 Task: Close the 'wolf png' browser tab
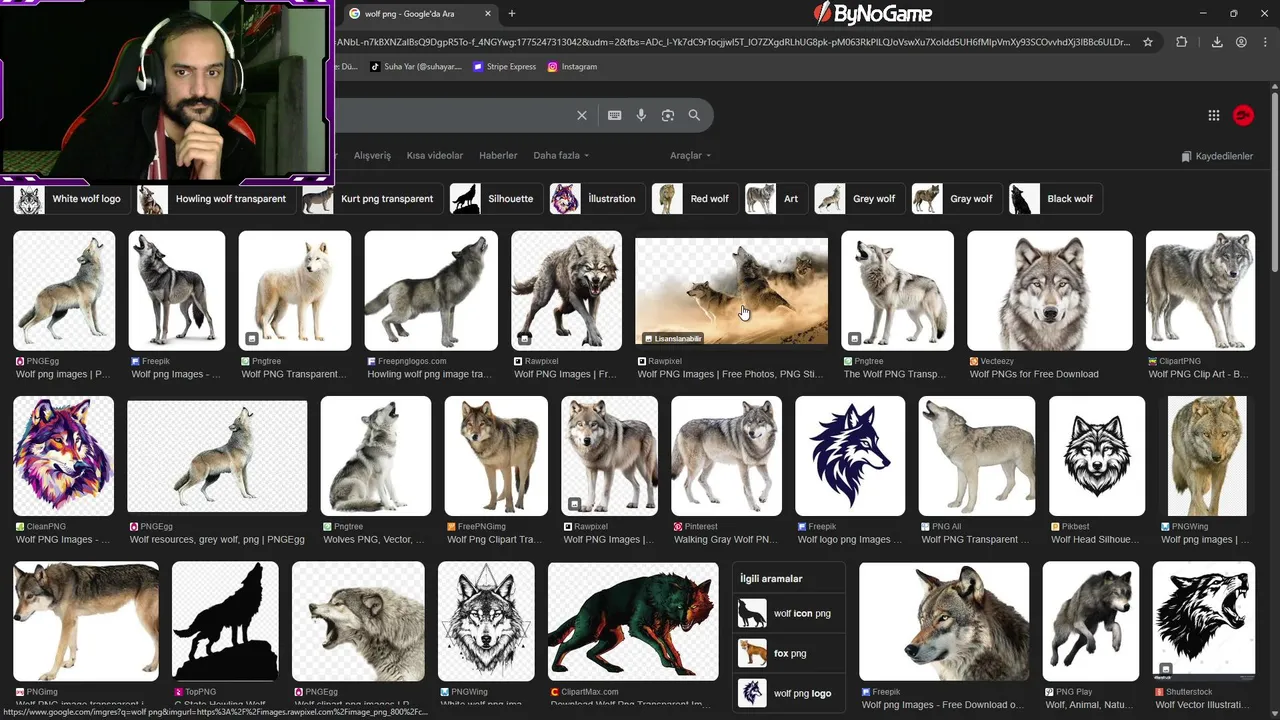tap(488, 14)
